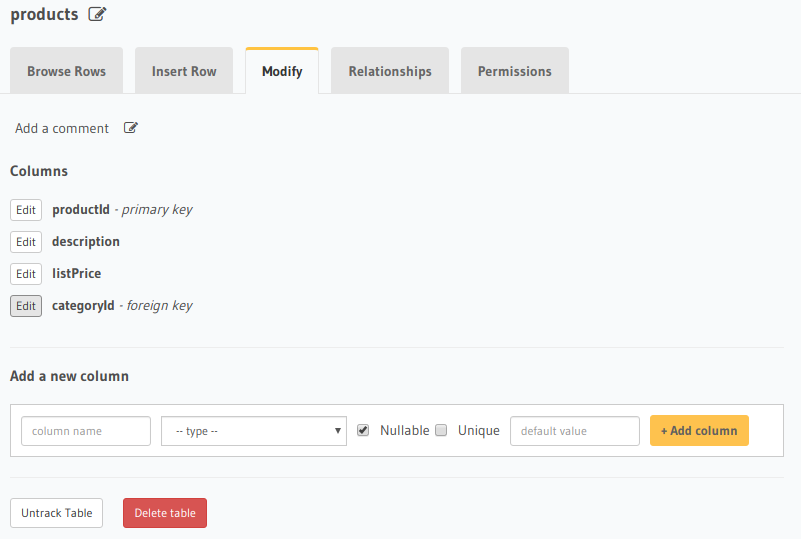Viewport: 801px width, 539px height.
Task: Edit the categoryId foreign key column
Action: click(x=26, y=306)
